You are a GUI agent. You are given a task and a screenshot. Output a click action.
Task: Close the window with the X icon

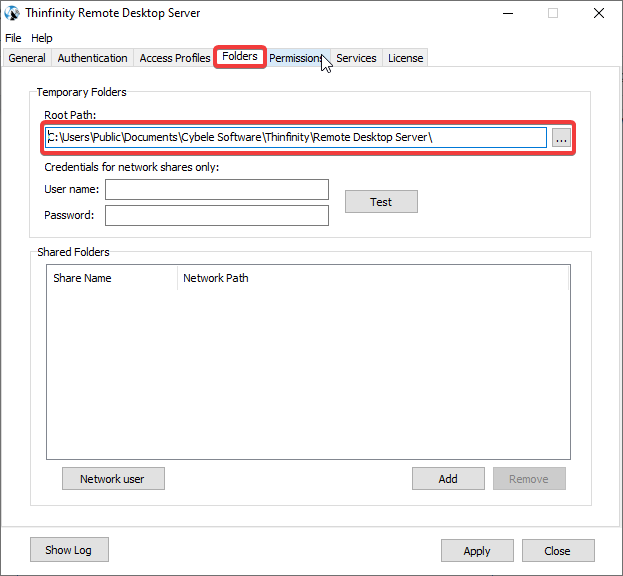tap(599, 13)
